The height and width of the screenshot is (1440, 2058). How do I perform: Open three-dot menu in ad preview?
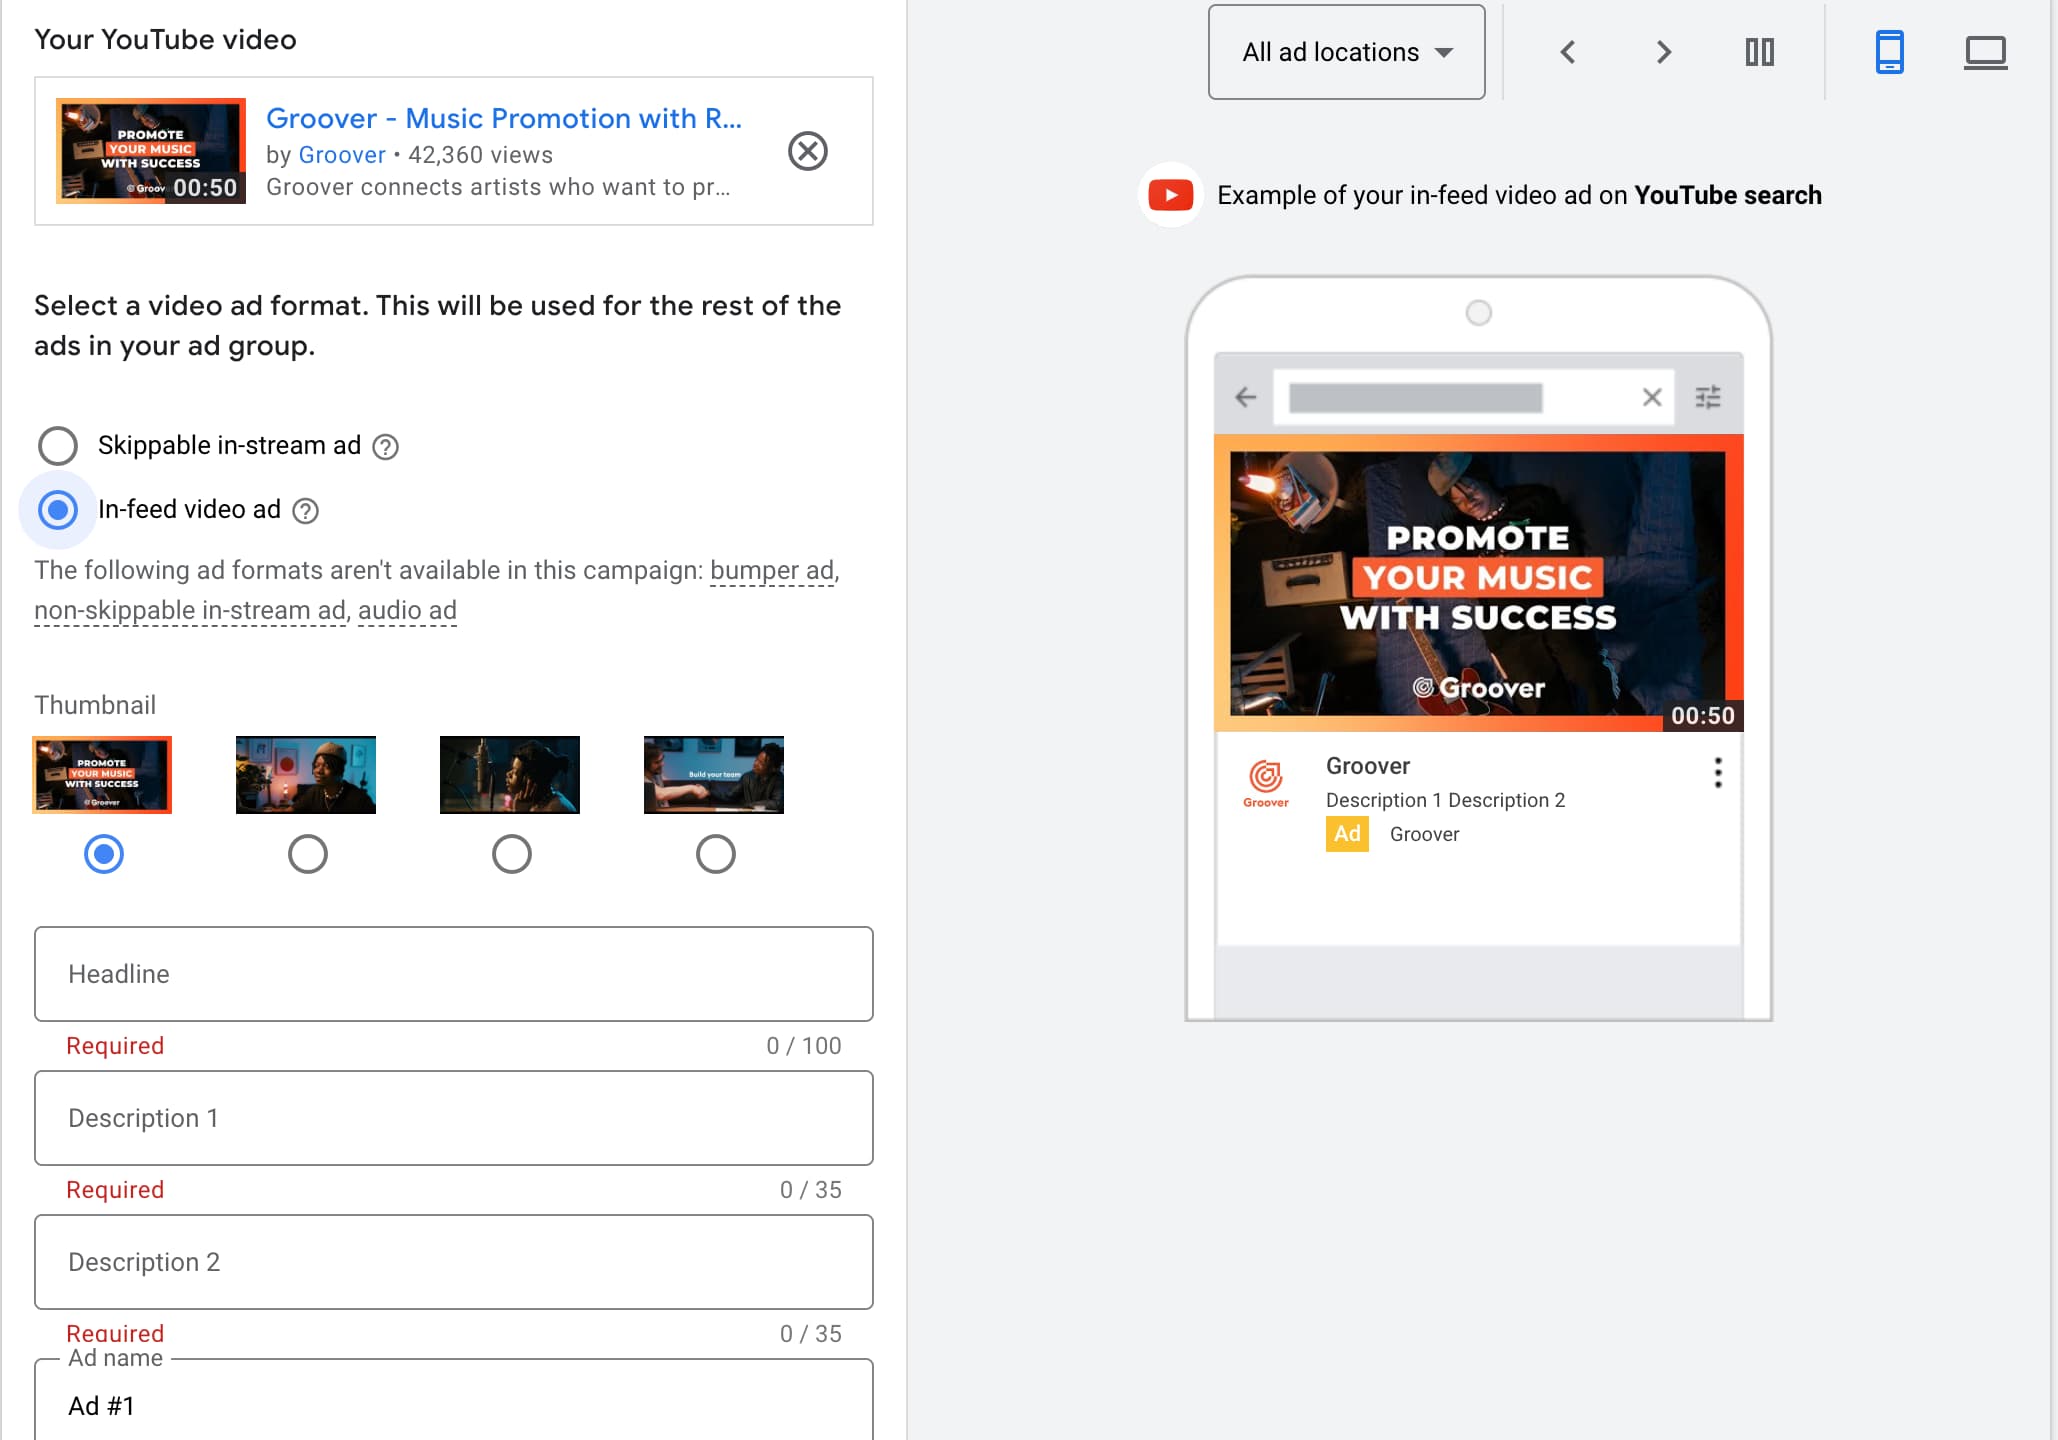point(1718,772)
